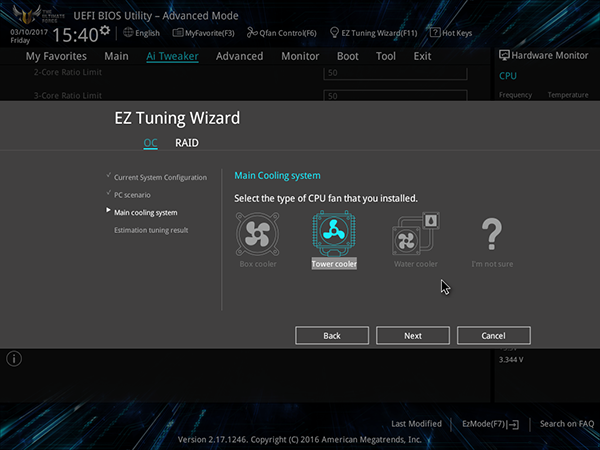The height and width of the screenshot is (450, 600).
Task: Open the Tool menu tab
Action: click(386, 56)
